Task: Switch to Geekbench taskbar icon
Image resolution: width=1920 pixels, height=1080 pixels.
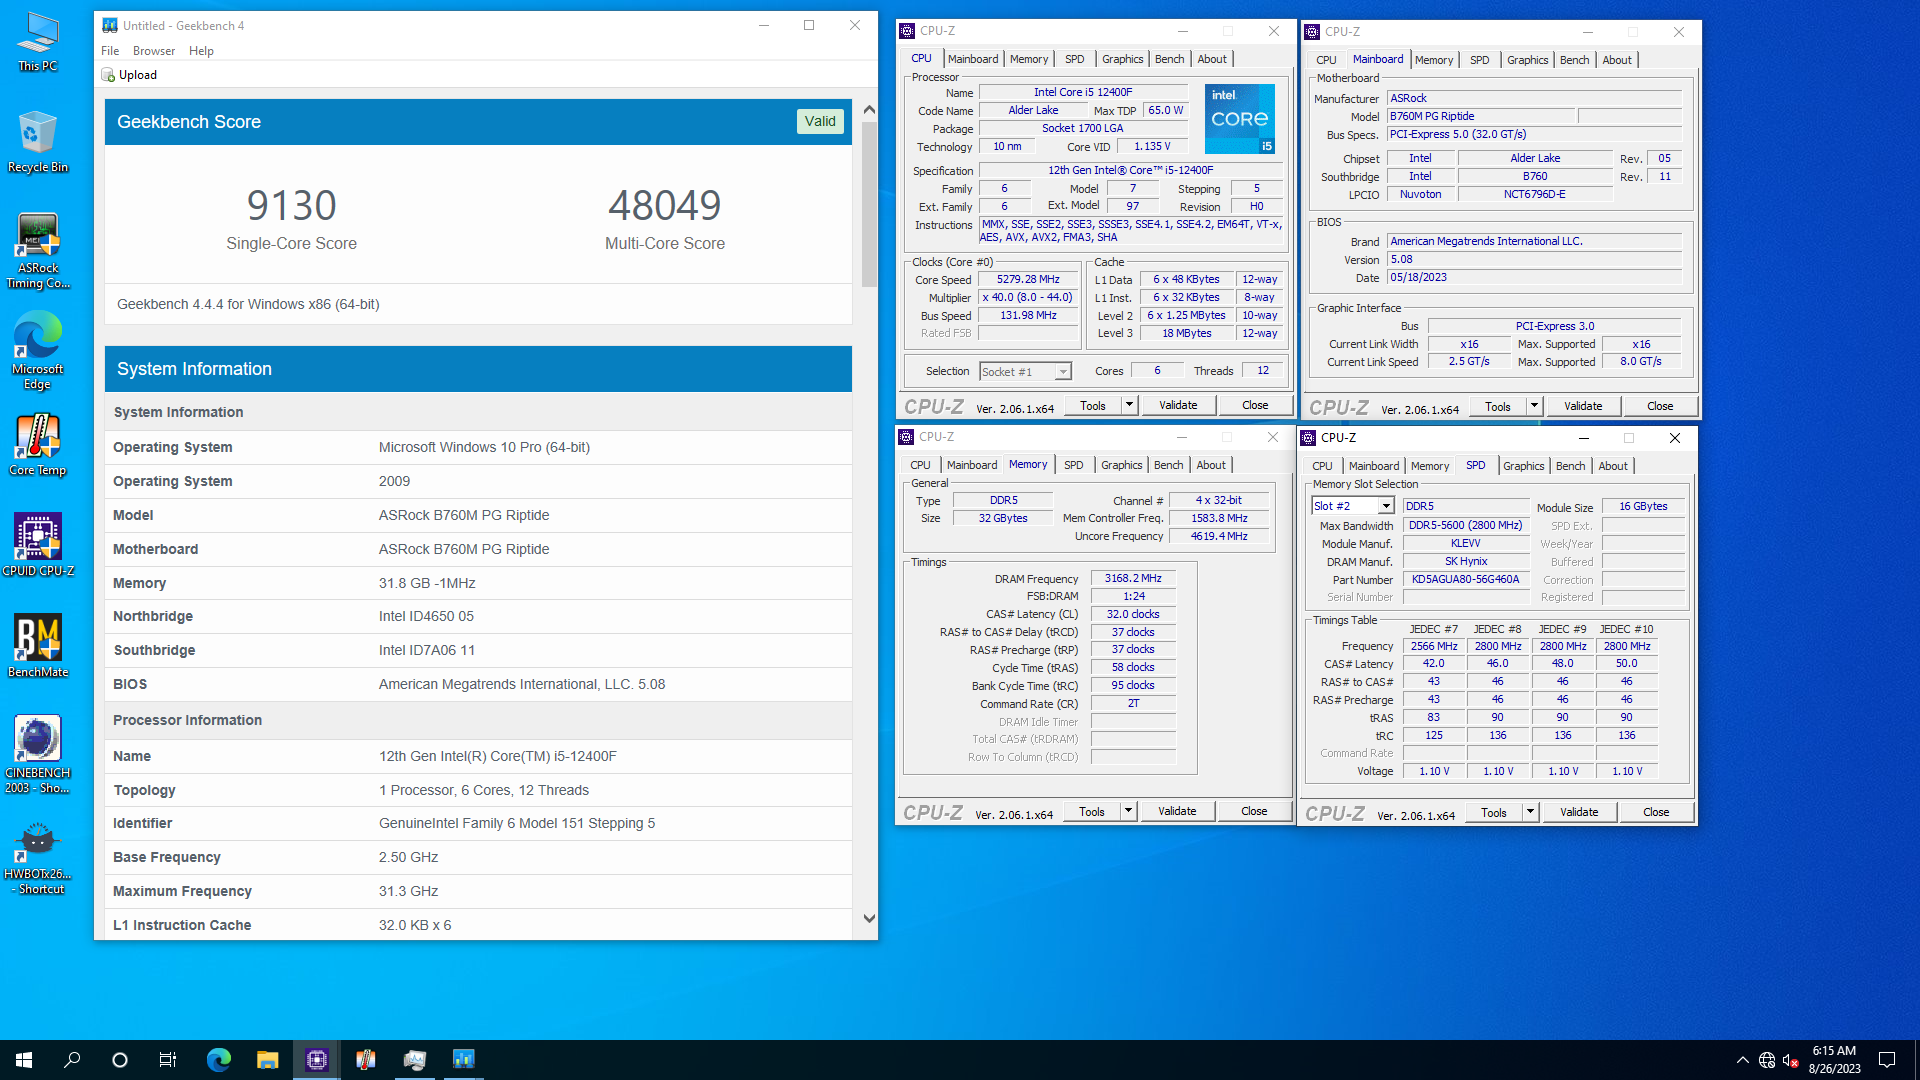Action: click(463, 1060)
